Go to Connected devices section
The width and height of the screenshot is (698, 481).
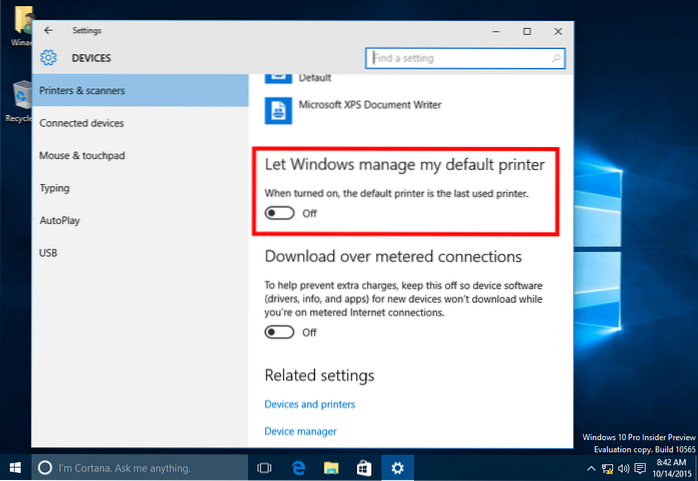(x=82, y=123)
